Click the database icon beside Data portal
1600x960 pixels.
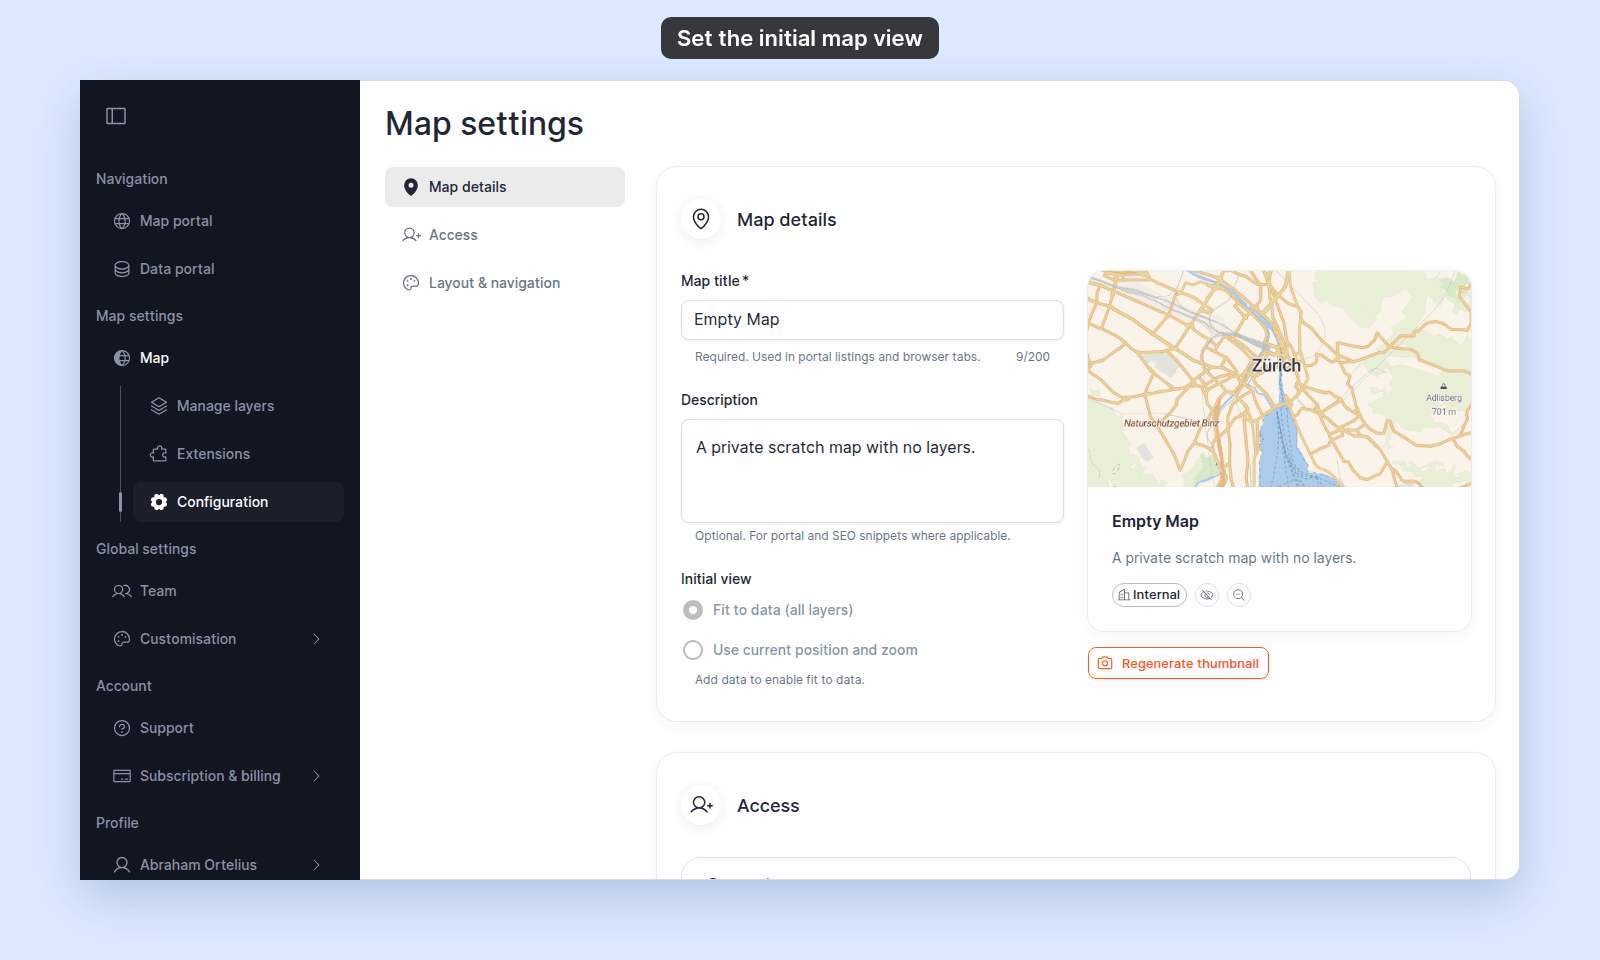pyautogui.click(x=122, y=269)
